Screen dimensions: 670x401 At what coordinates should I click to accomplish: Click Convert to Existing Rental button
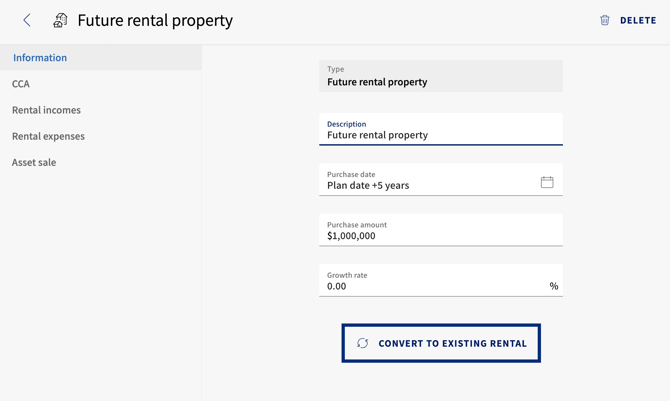pos(441,343)
